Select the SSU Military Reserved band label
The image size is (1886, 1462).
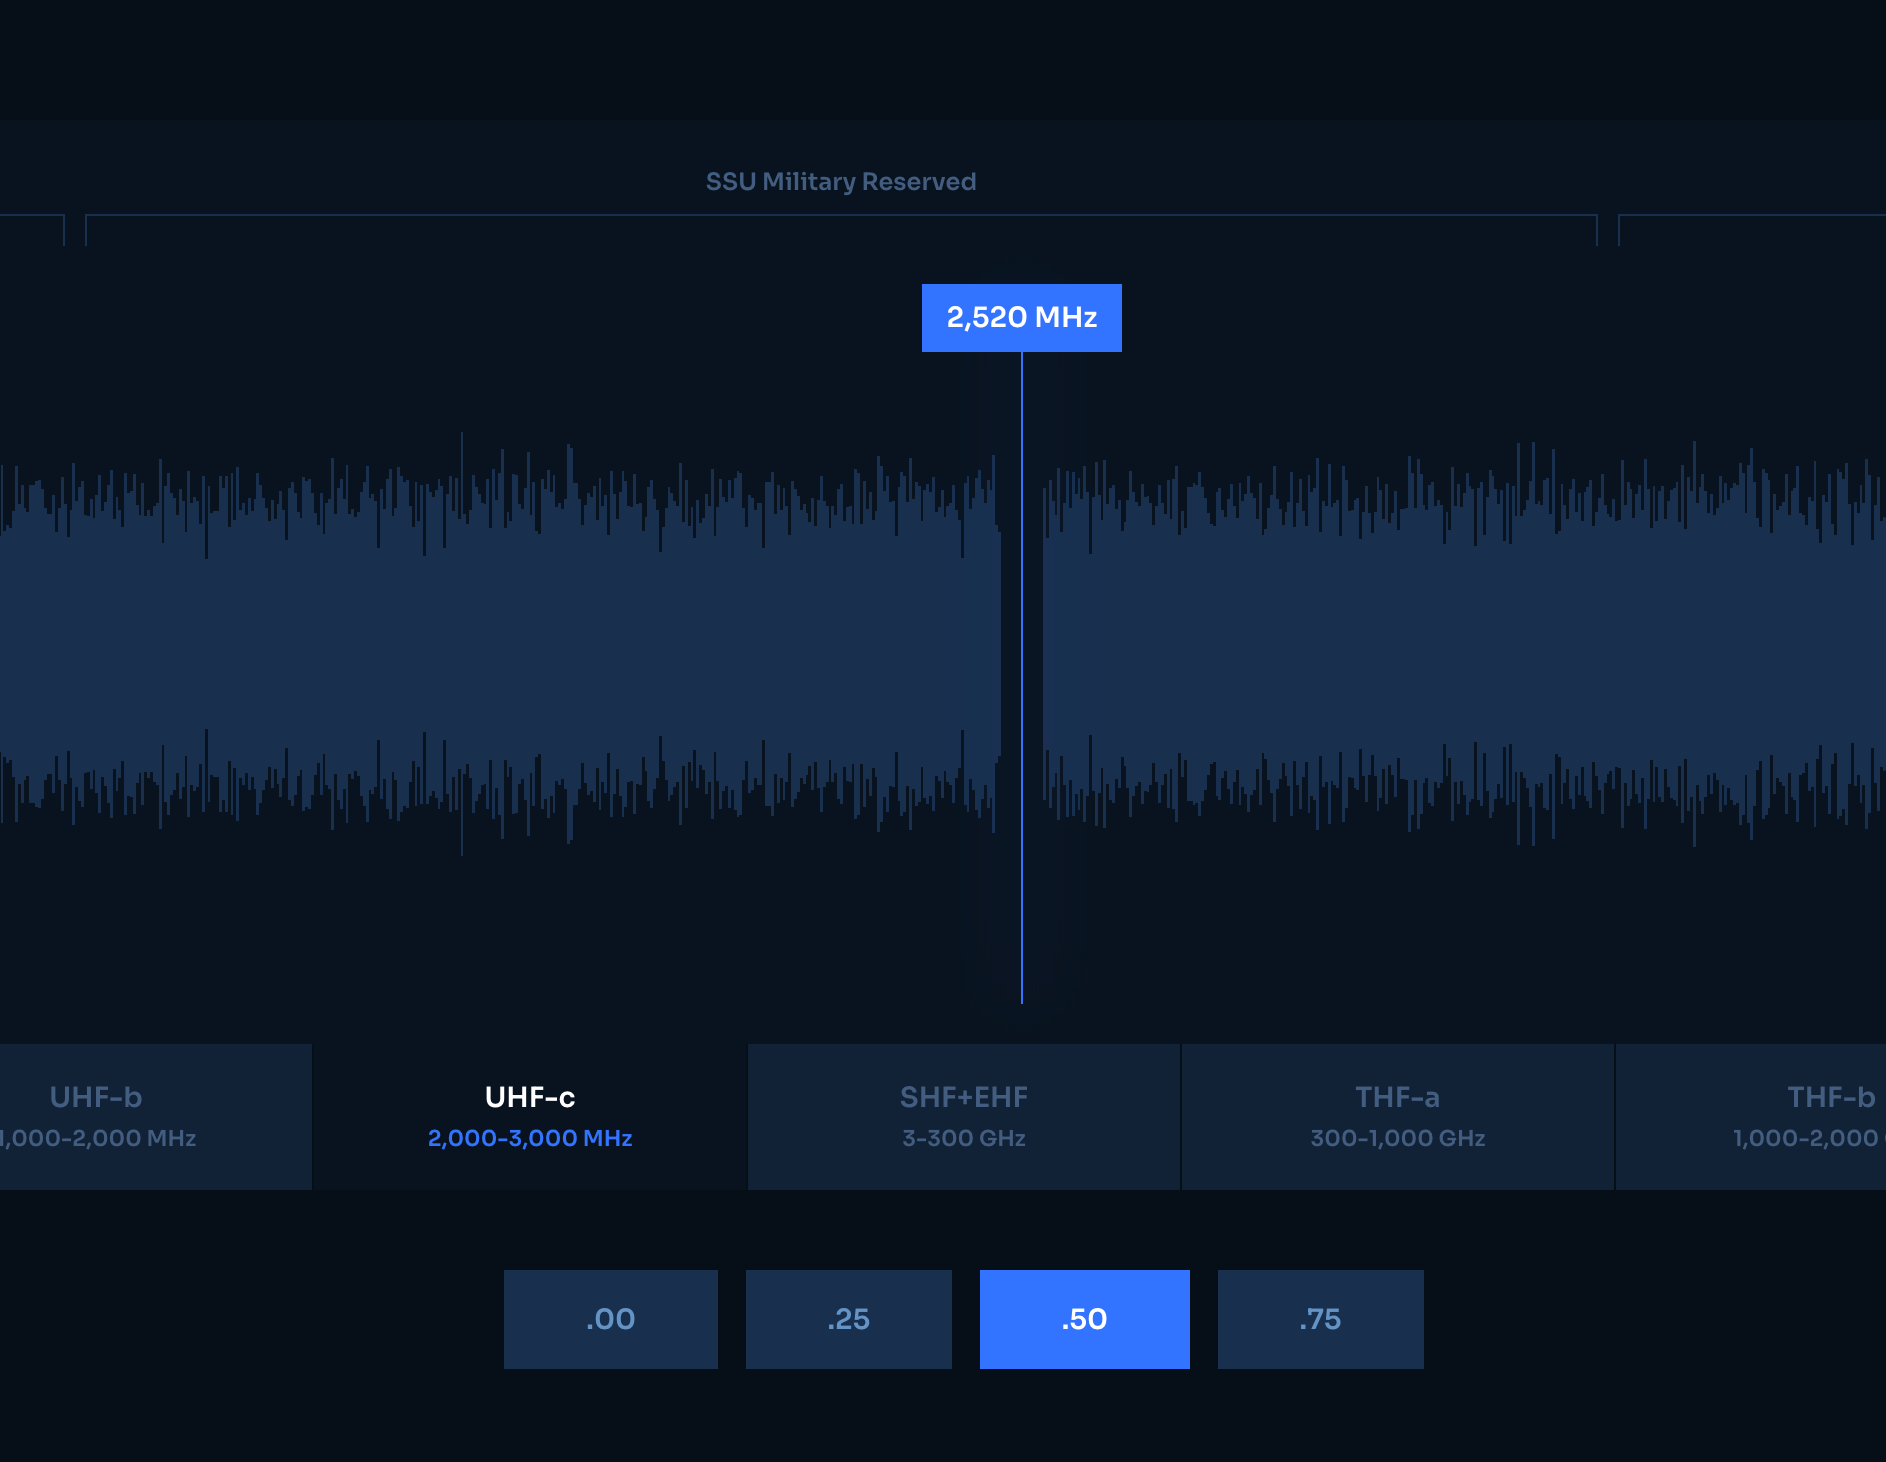pos(840,181)
